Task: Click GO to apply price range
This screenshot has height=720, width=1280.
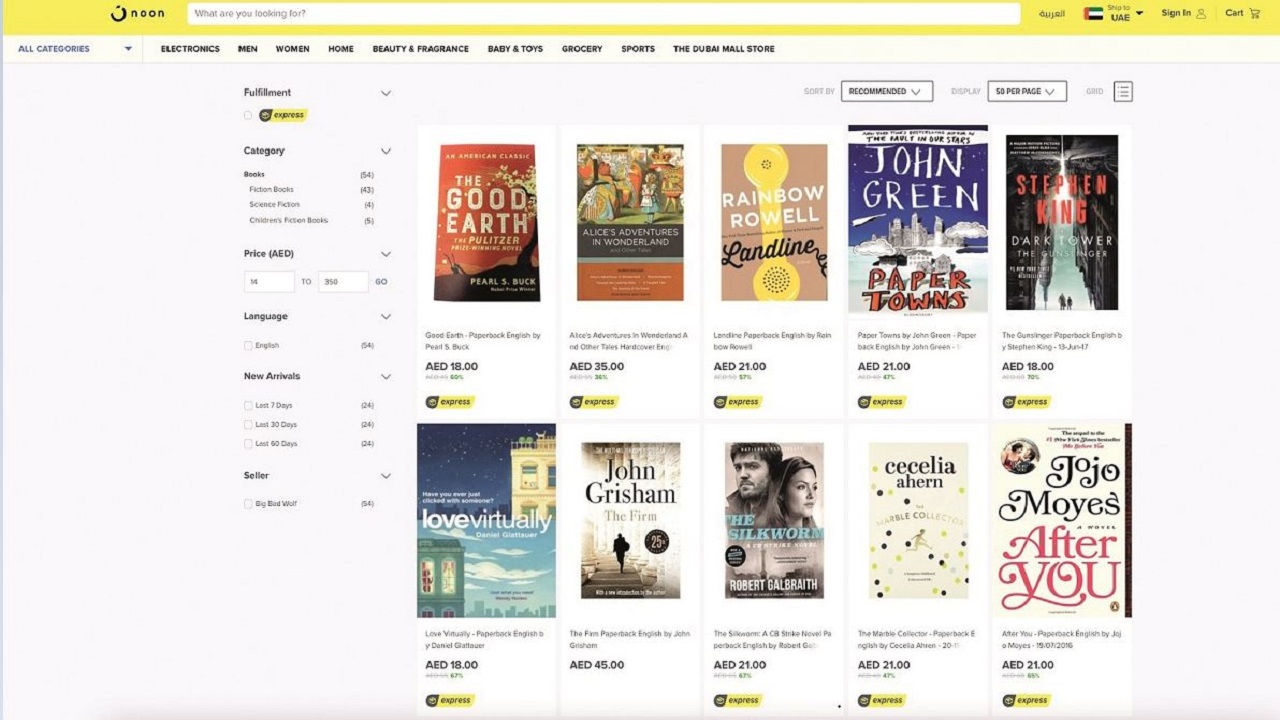Action: (381, 282)
